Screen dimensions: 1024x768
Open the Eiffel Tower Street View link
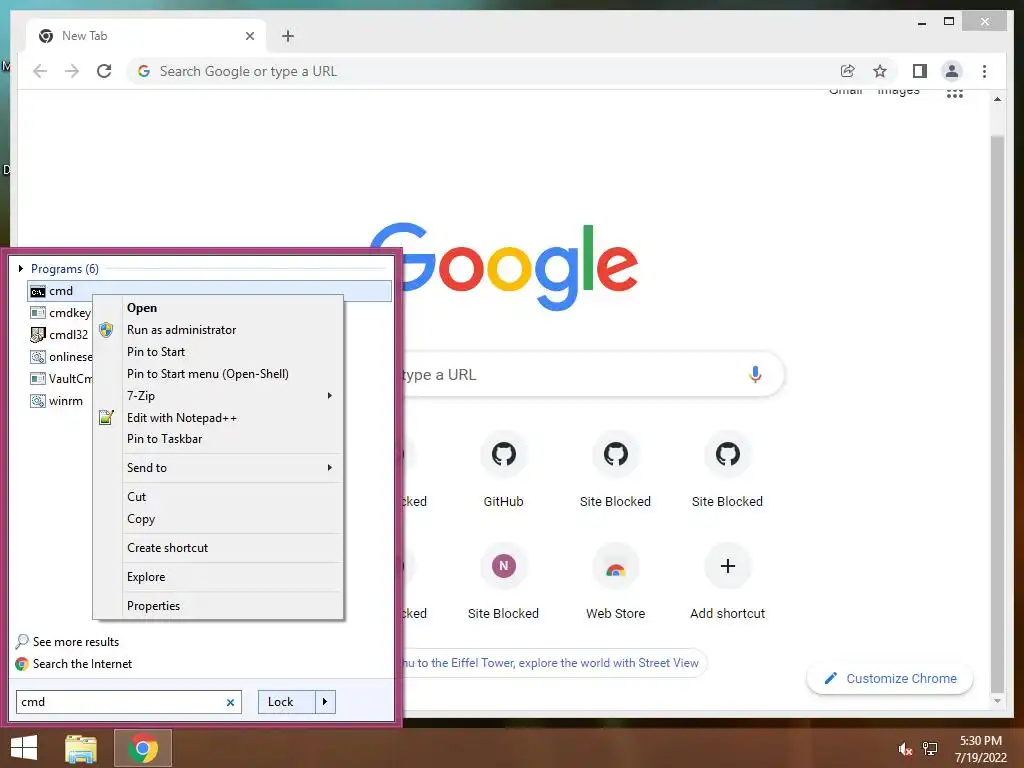(552, 663)
